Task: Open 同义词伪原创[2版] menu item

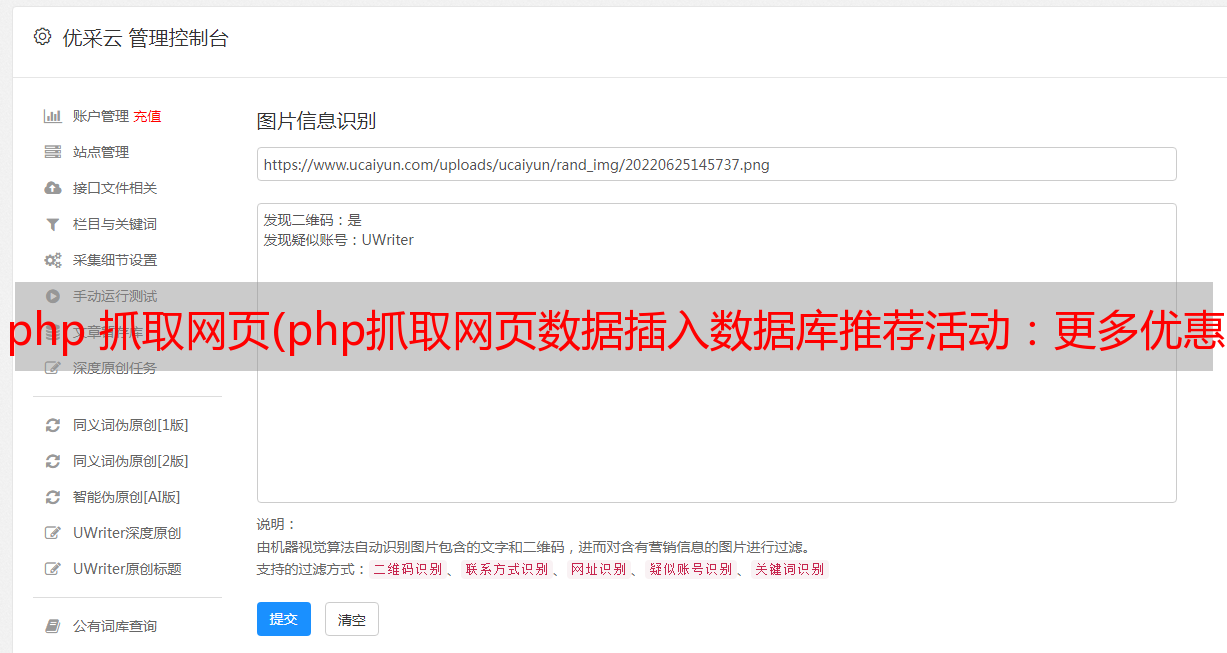Action: click(130, 461)
